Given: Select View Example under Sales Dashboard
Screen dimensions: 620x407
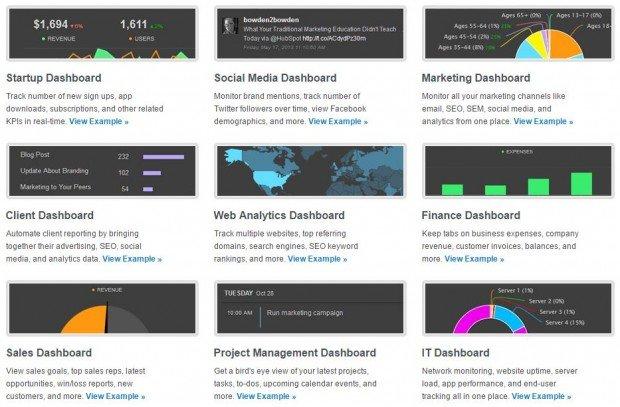Looking at the screenshot, I should 115,396.
